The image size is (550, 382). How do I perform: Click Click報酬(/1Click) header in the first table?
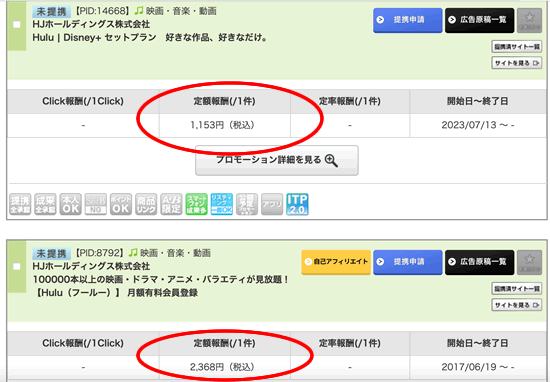pos(83,101)
